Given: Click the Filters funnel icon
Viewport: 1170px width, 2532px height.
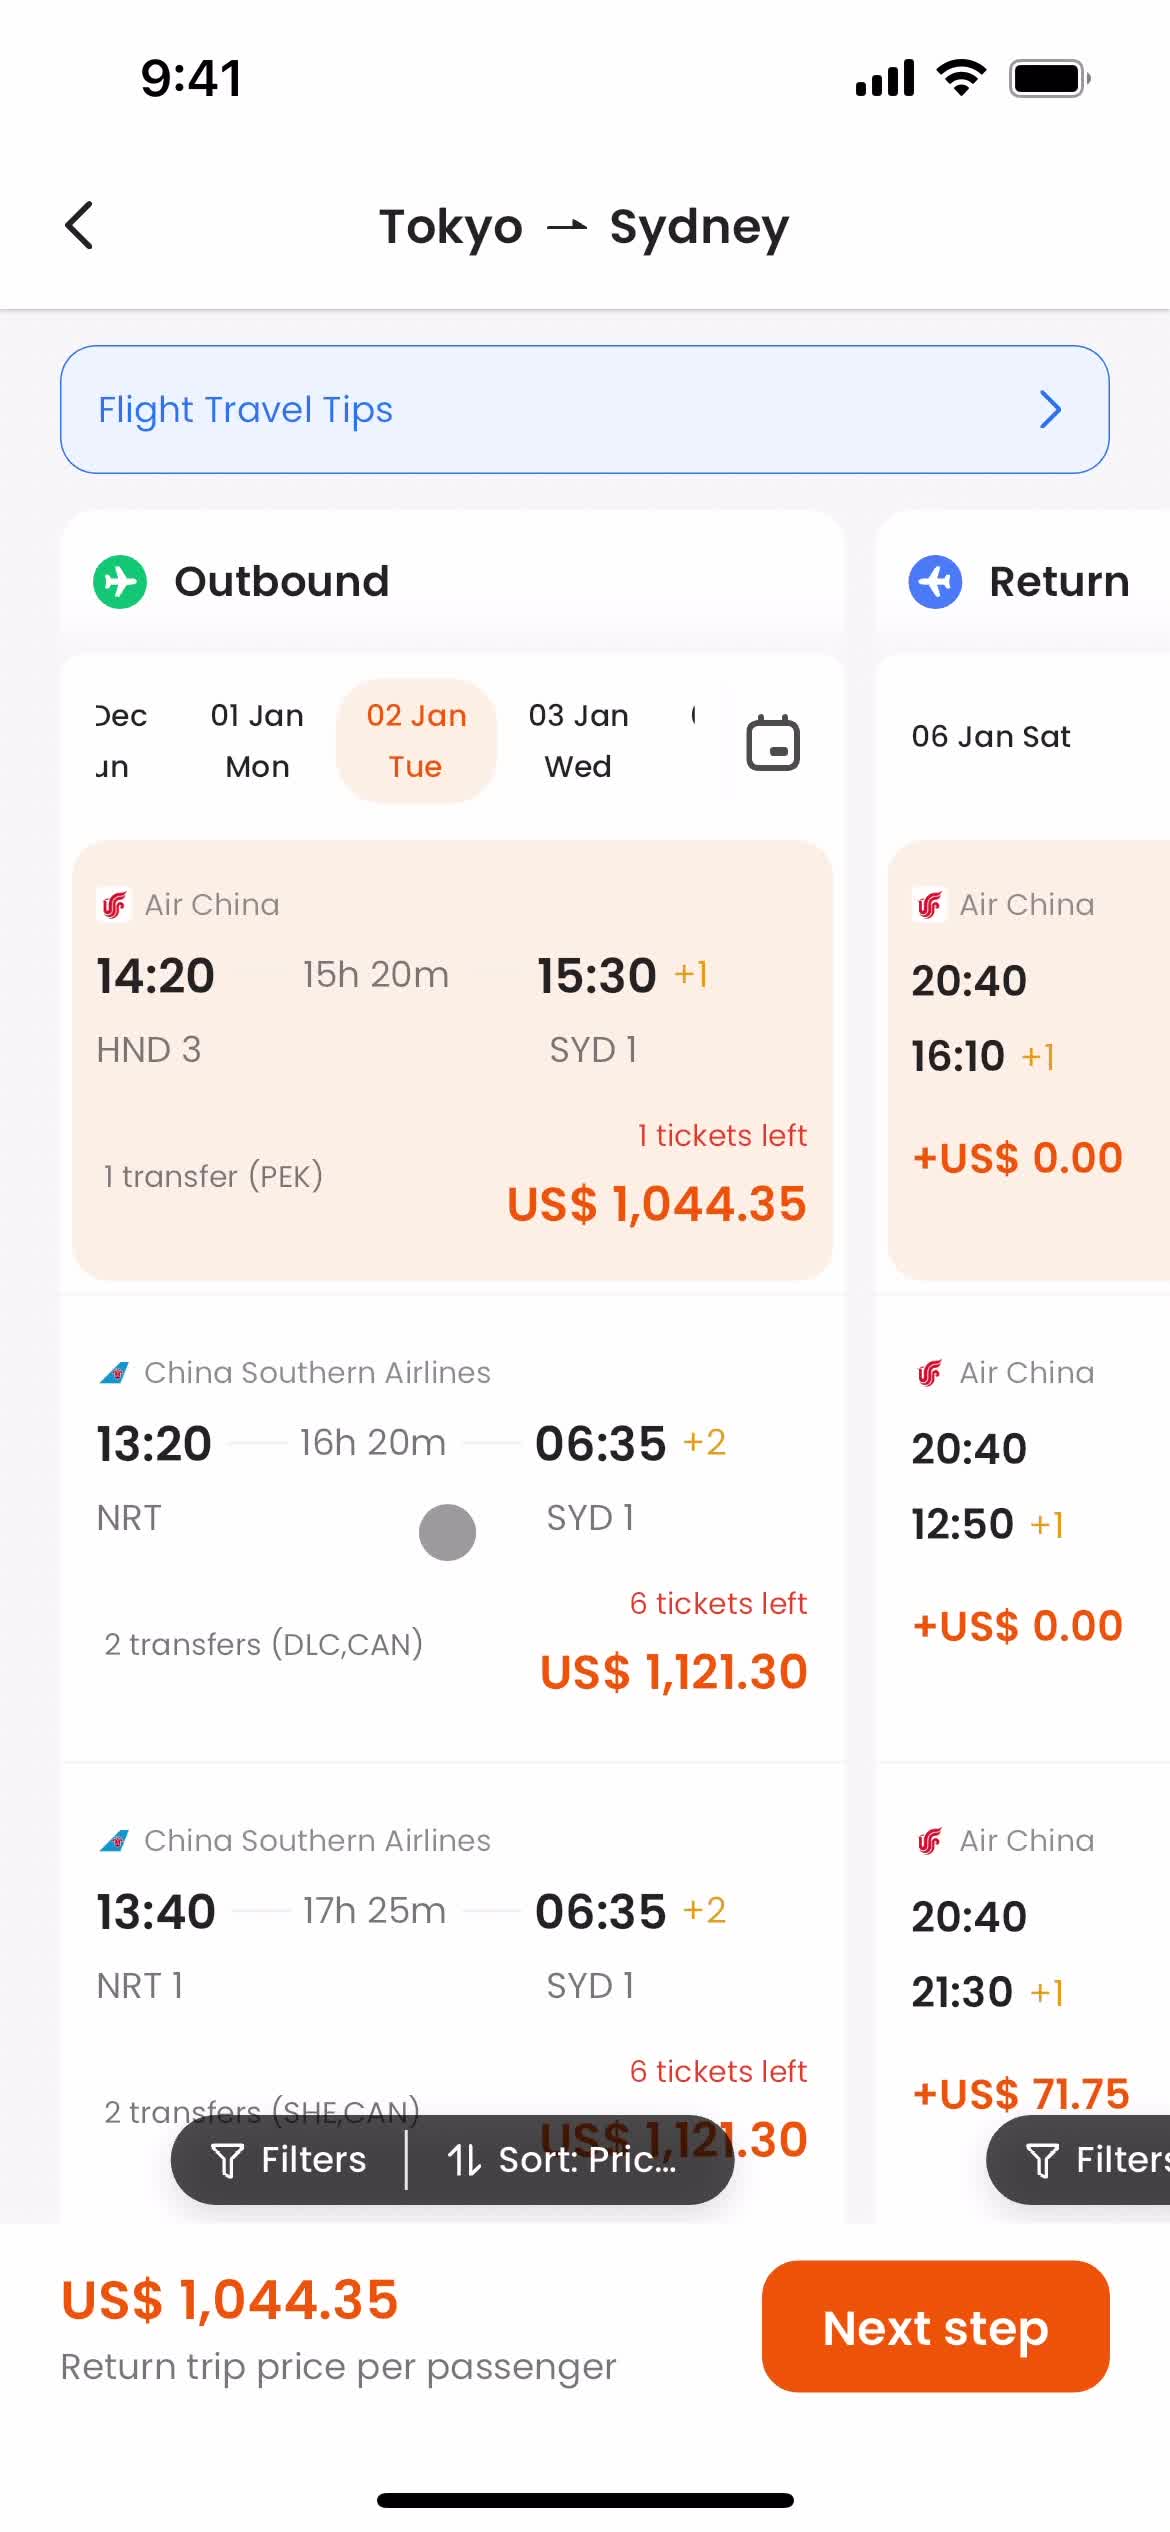Looking at the screenshot, I should pos(227,2161).
